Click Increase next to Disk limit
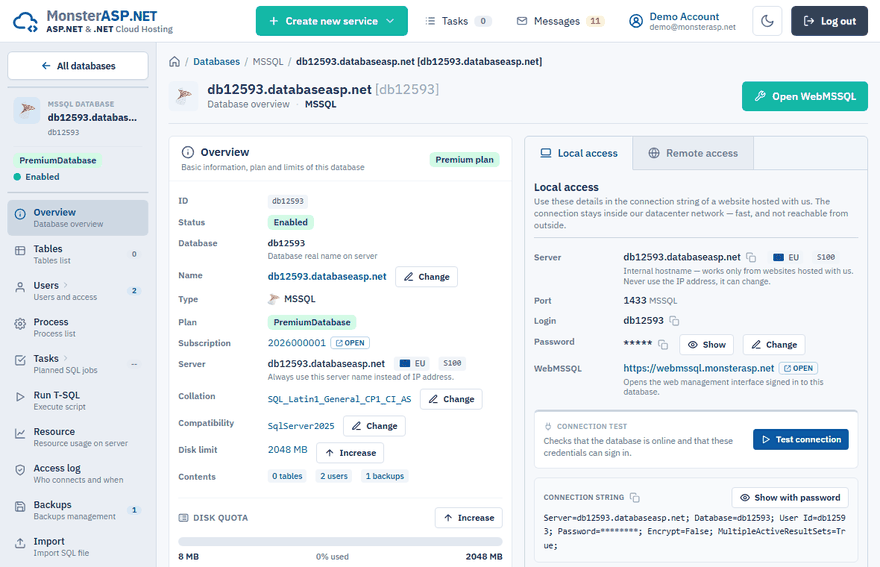The image size is (880, 567). pos(350,453)
